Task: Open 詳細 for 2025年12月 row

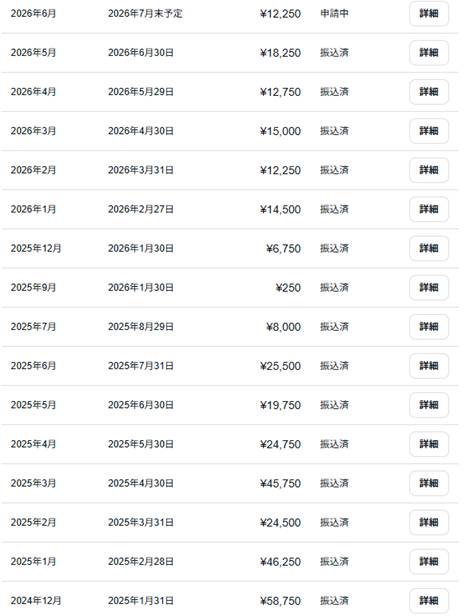Action: click(x=429, y=248)
